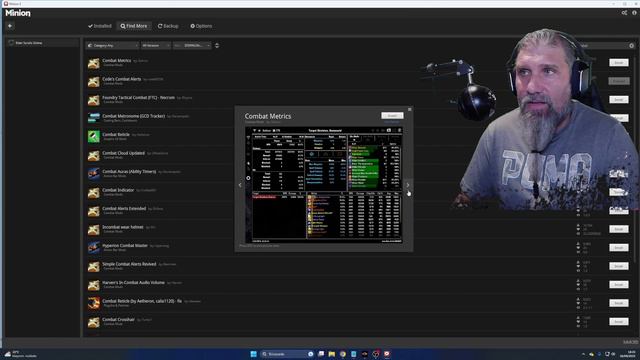
Task: Open the Options tab
Action: click(201, 26)
